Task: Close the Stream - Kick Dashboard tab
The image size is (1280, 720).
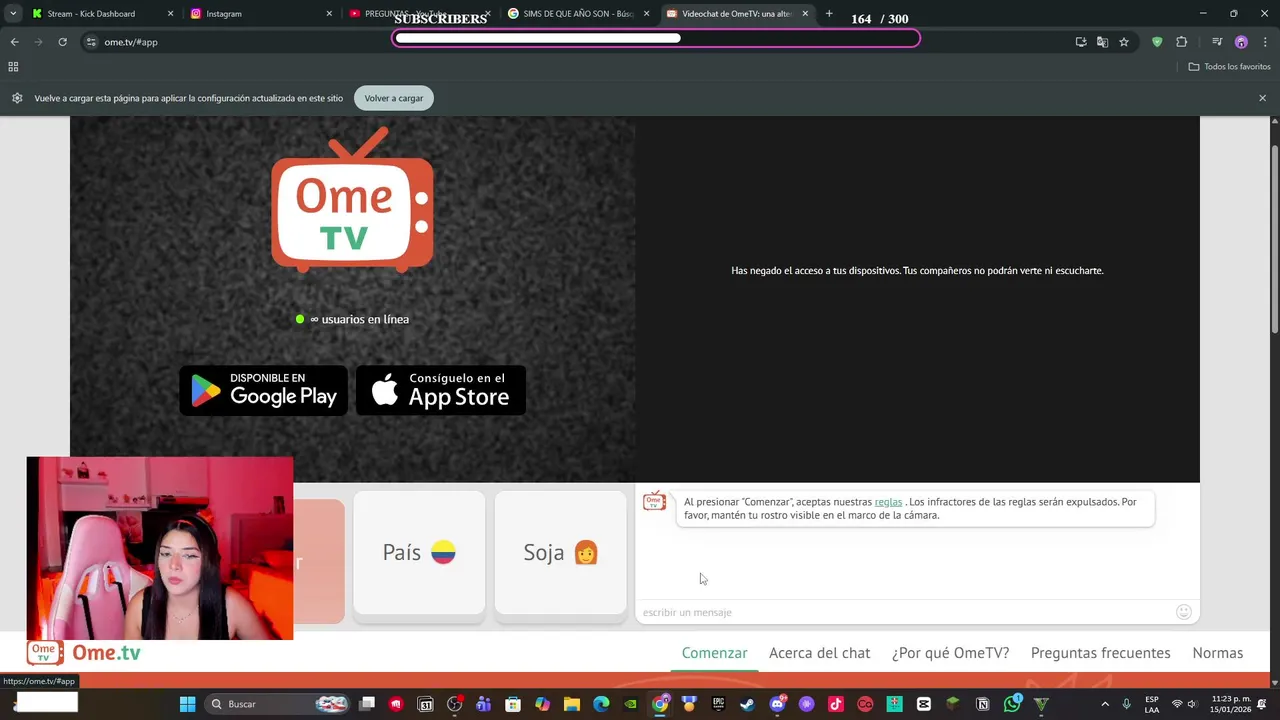Action: [x=170, y=14]
